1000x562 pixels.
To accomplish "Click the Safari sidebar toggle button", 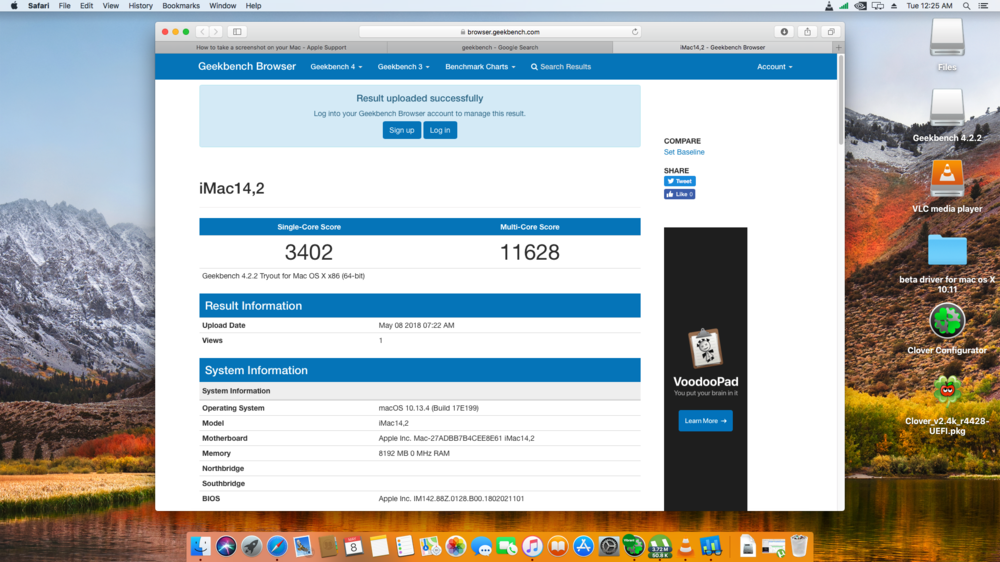I will (x=237, y=32).
